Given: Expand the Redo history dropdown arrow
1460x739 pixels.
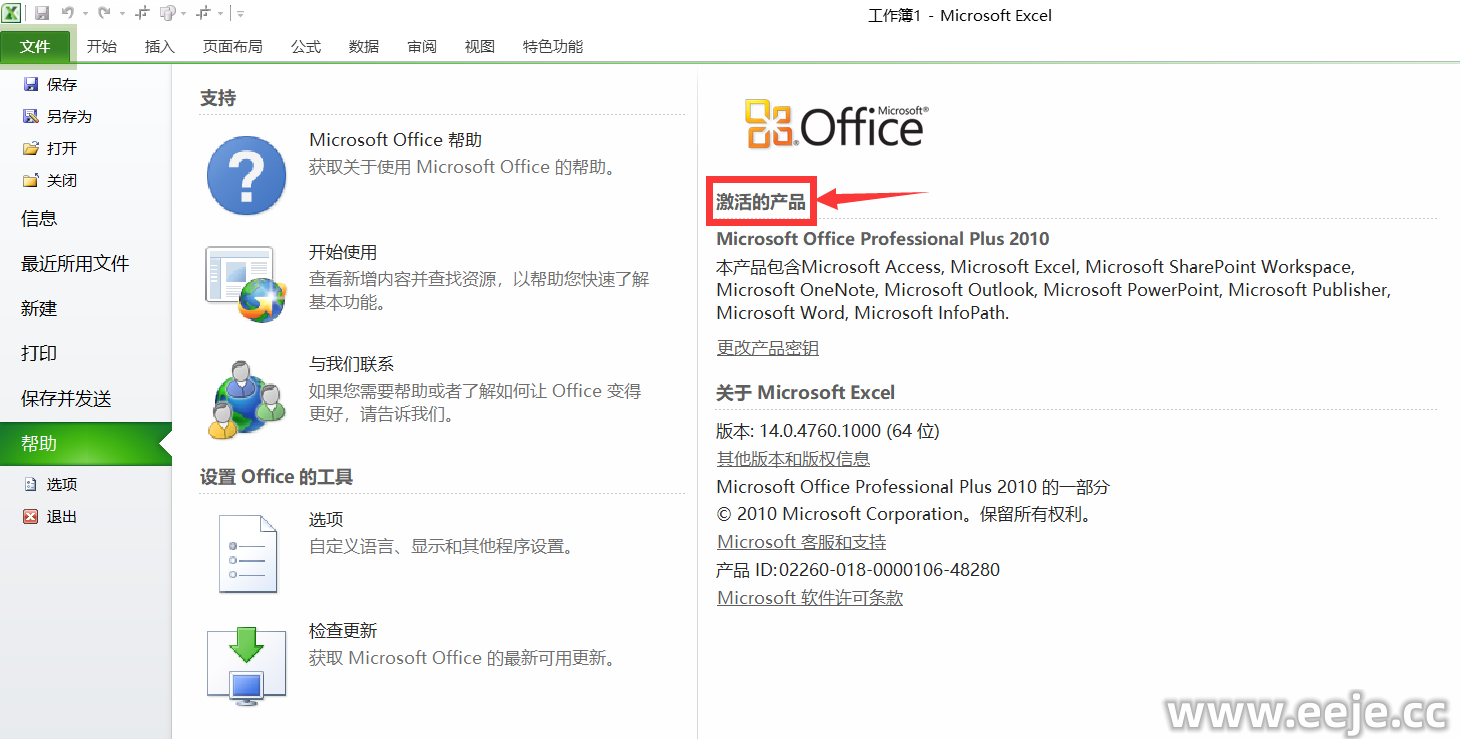Looking at the screenshot, I should [120, 14].
